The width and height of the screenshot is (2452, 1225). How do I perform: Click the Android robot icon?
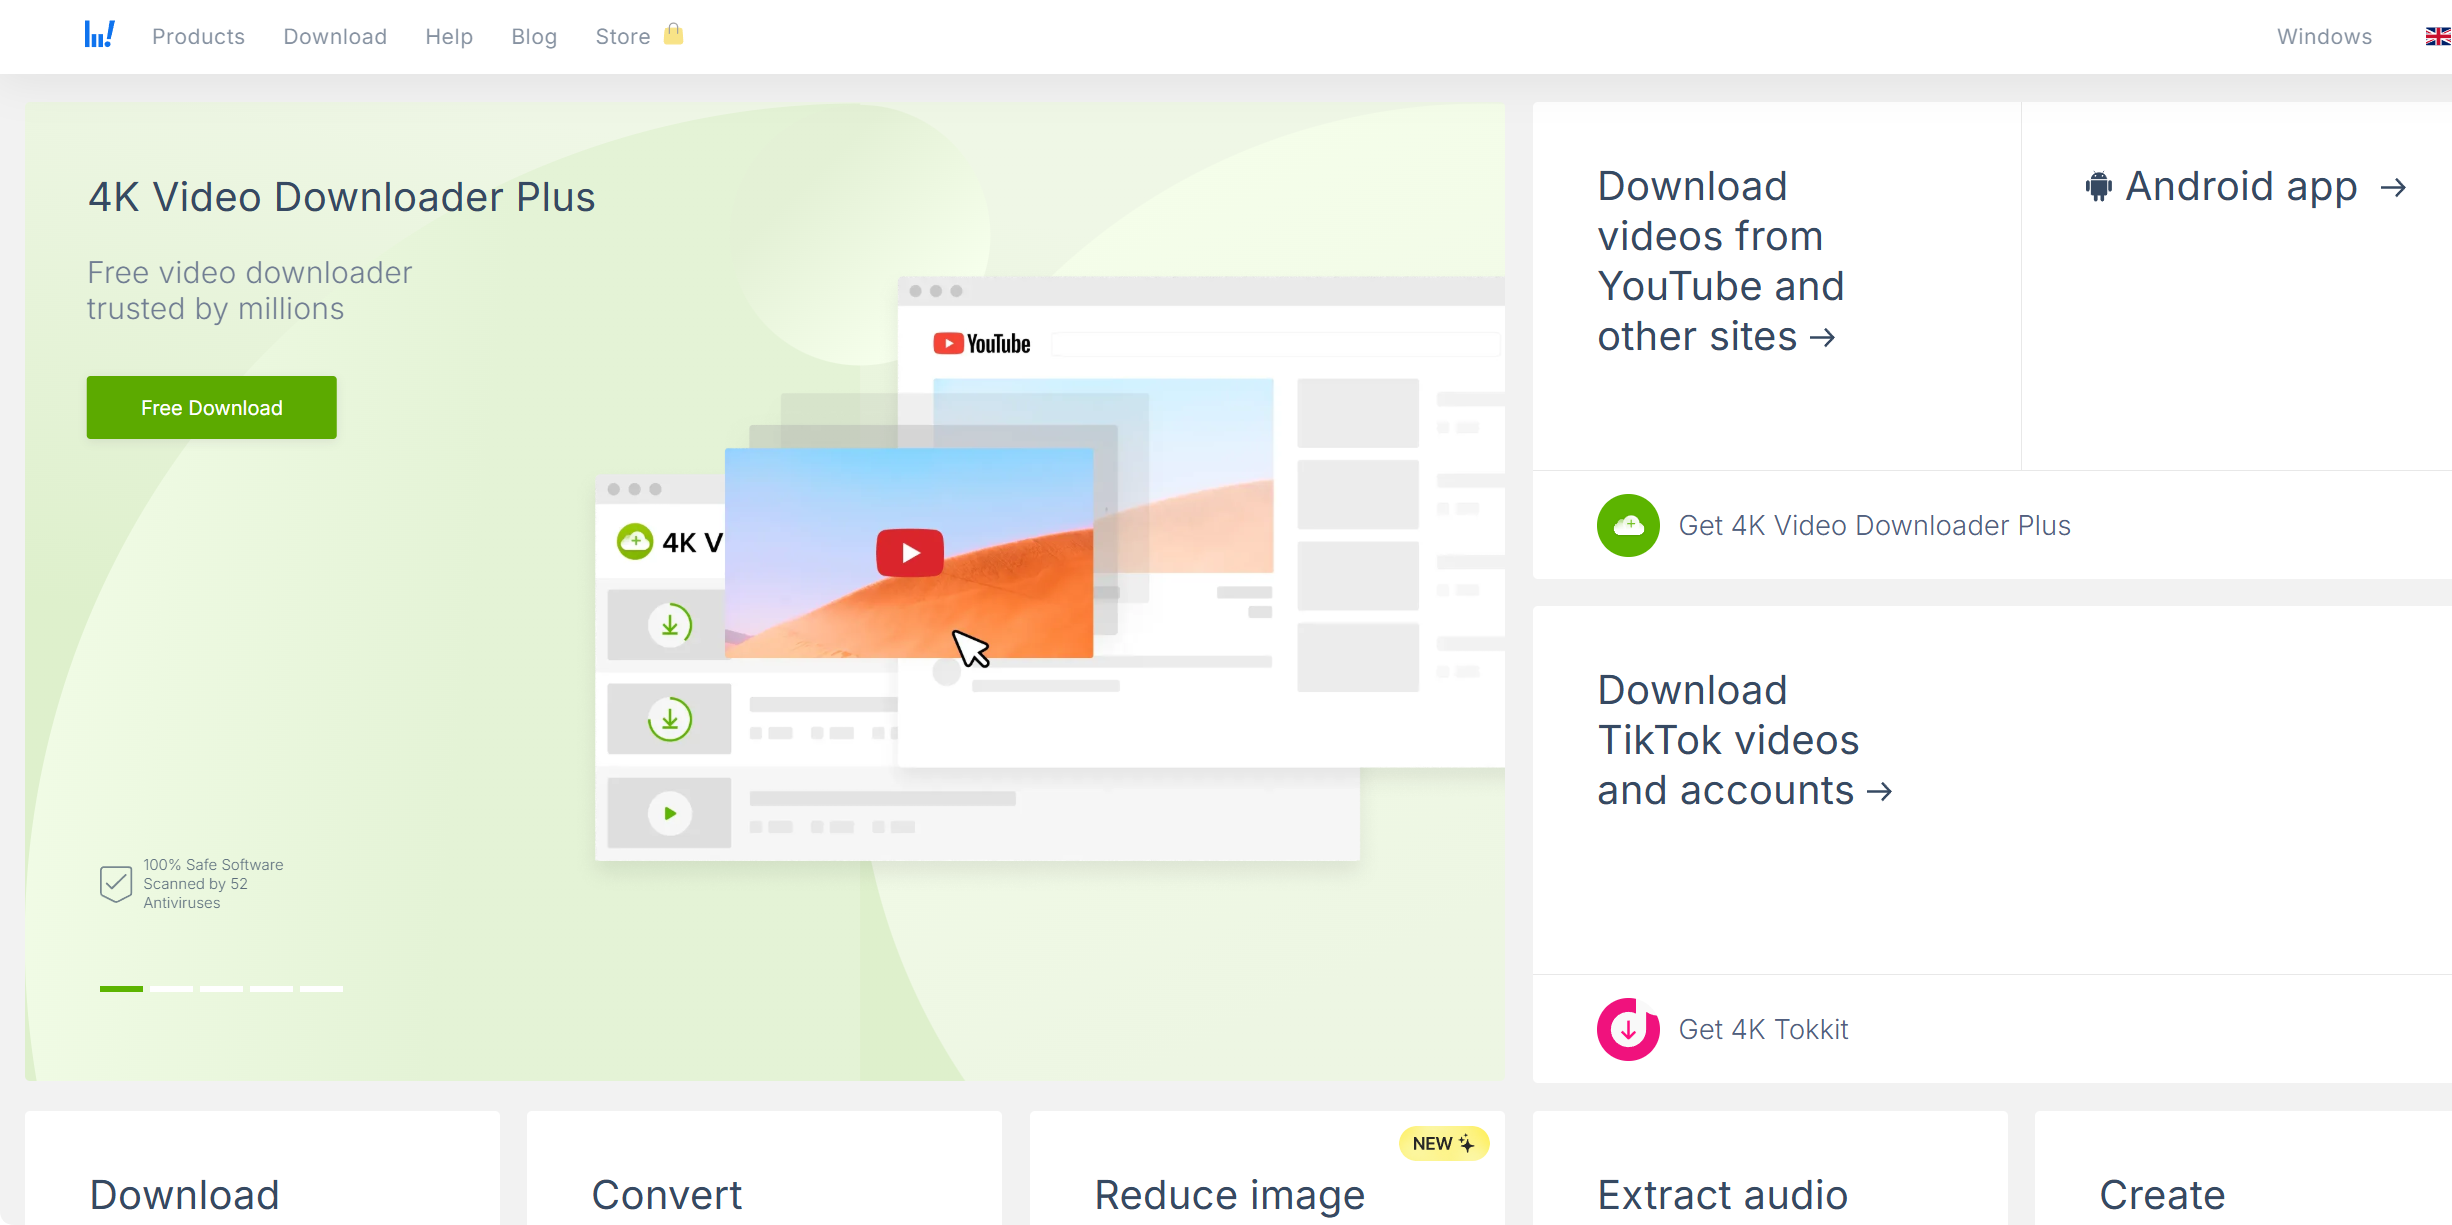point(2099,187)
